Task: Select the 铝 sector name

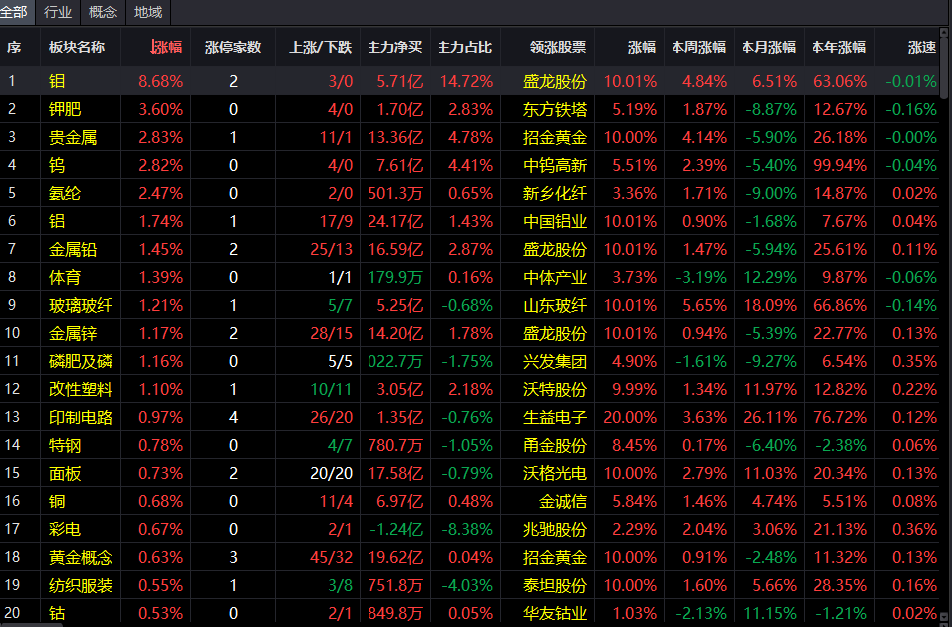Action: 57,221
